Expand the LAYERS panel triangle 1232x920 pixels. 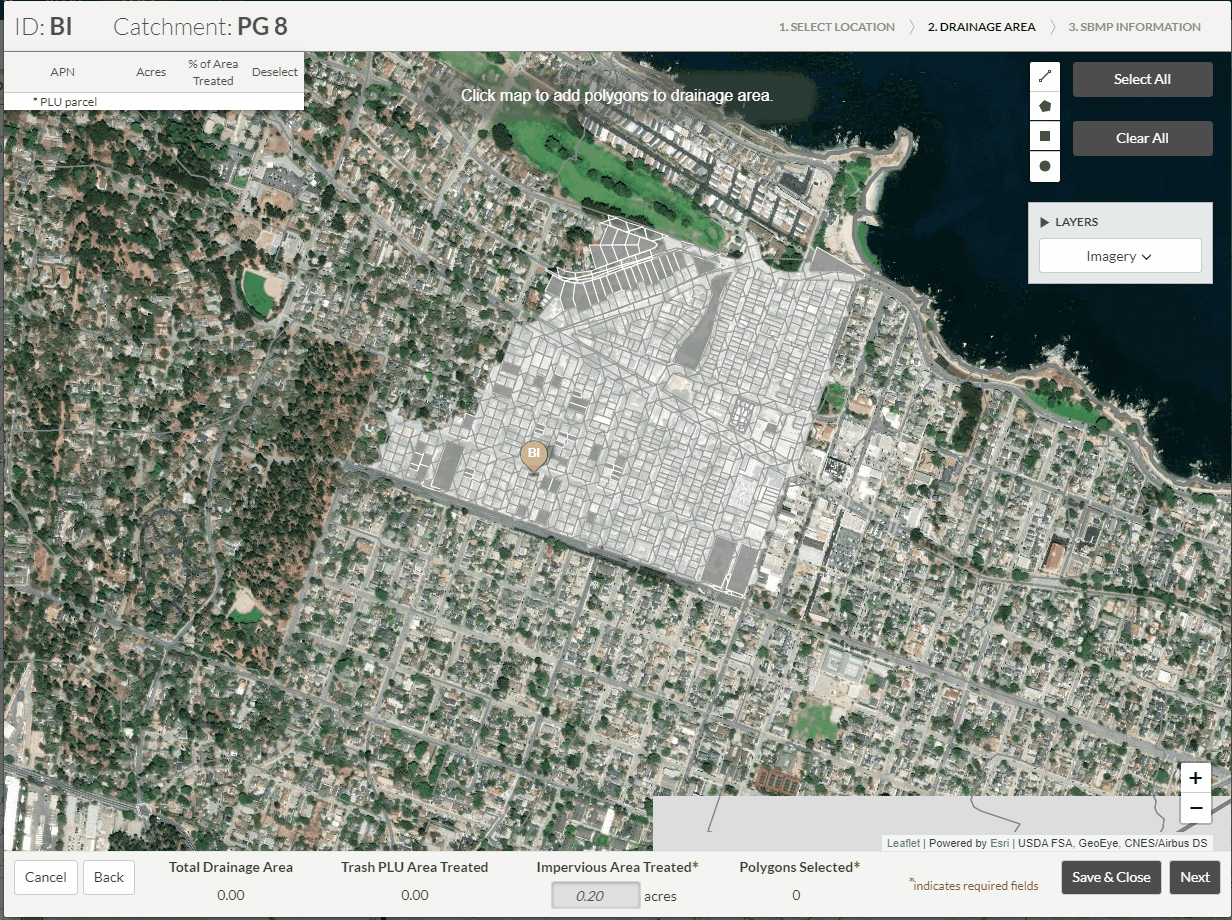click(1045, 222)
